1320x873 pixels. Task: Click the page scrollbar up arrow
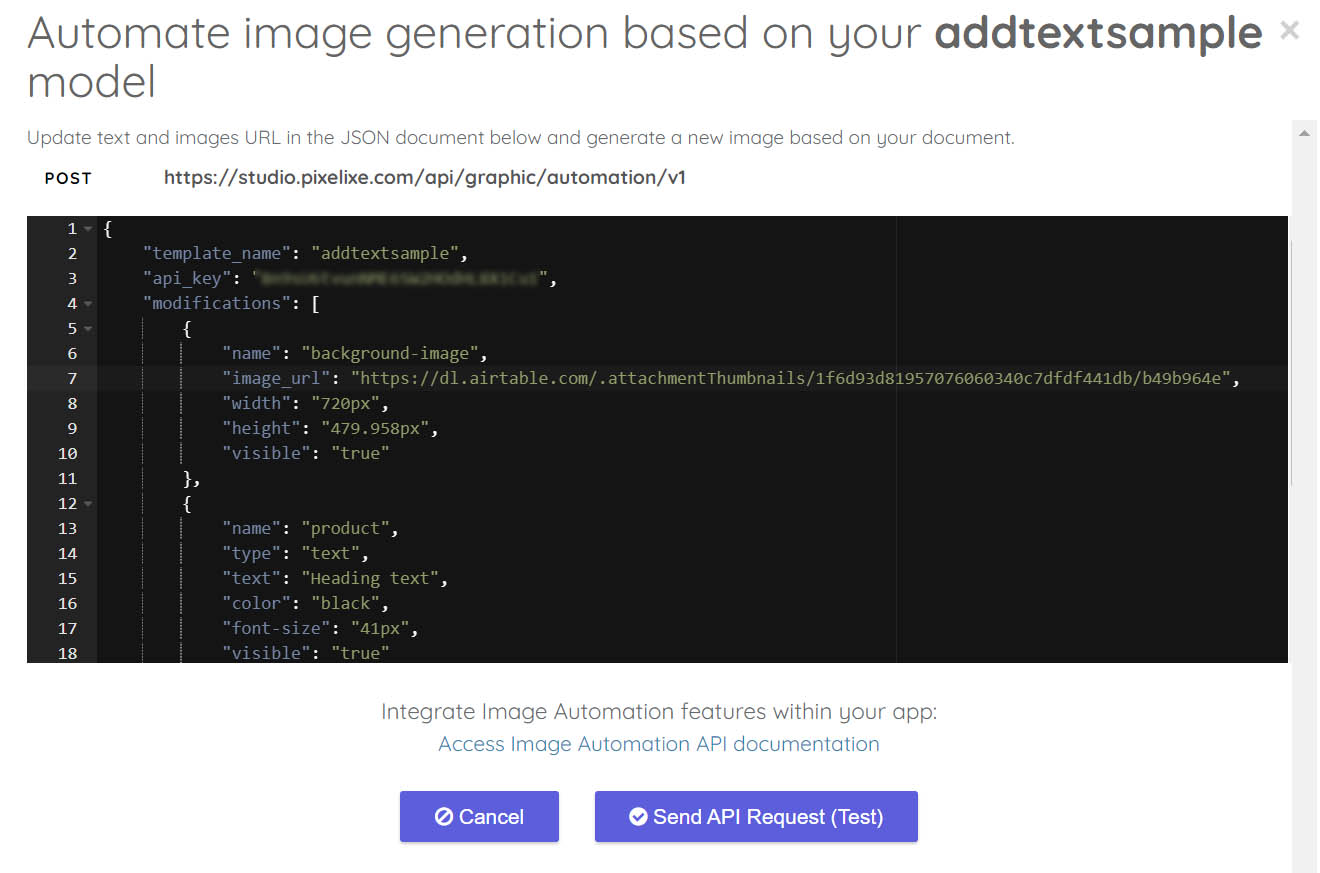1304,133
